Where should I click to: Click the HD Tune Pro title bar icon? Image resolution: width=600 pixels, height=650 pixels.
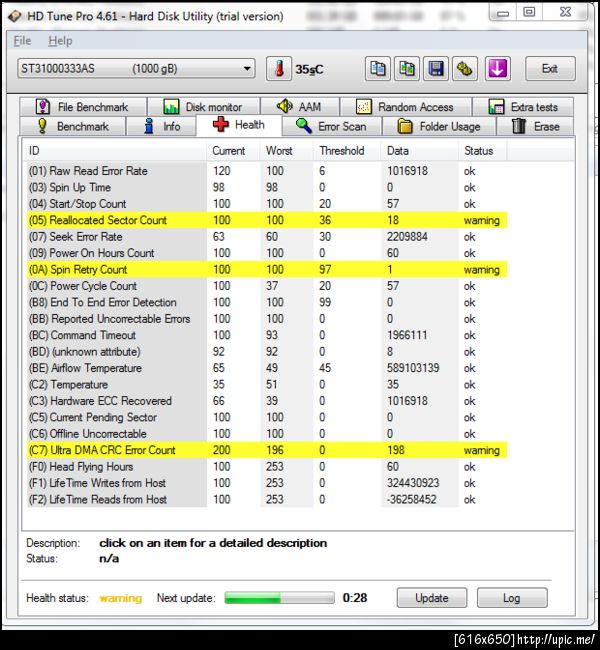pos(15,17)
